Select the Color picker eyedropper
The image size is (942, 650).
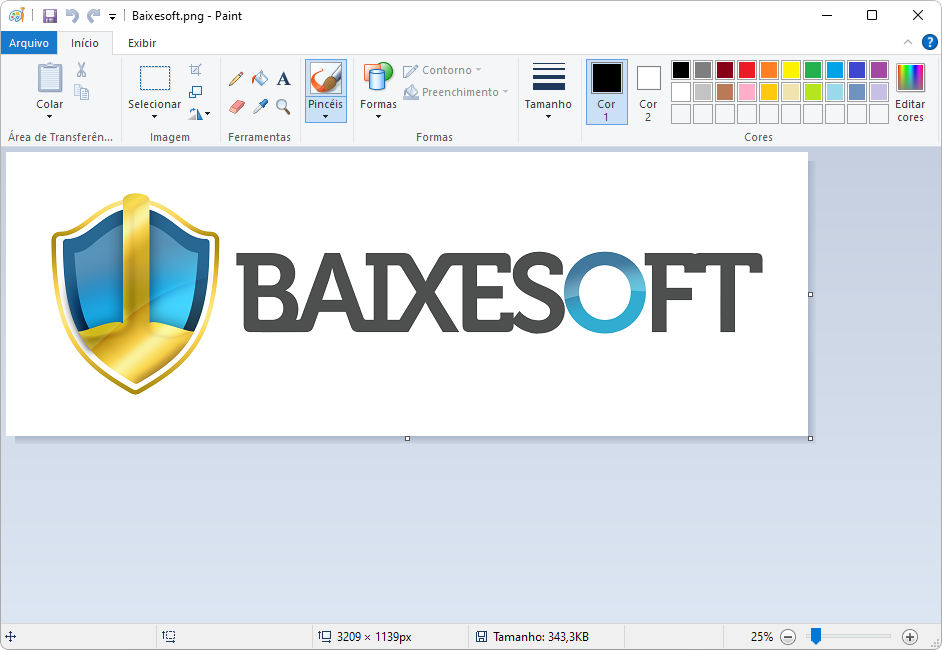(260, 107)
